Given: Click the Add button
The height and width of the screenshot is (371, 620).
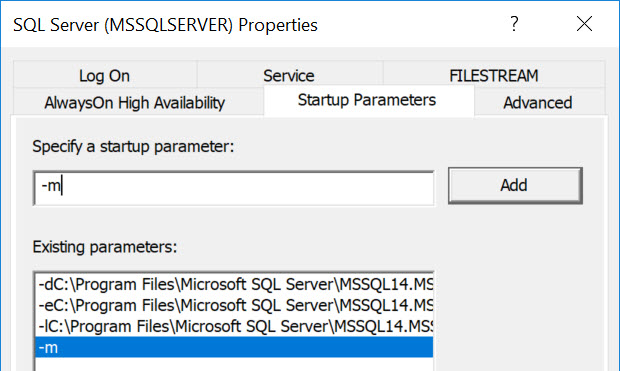Looking at the screenshot, I should click(515, 186).
